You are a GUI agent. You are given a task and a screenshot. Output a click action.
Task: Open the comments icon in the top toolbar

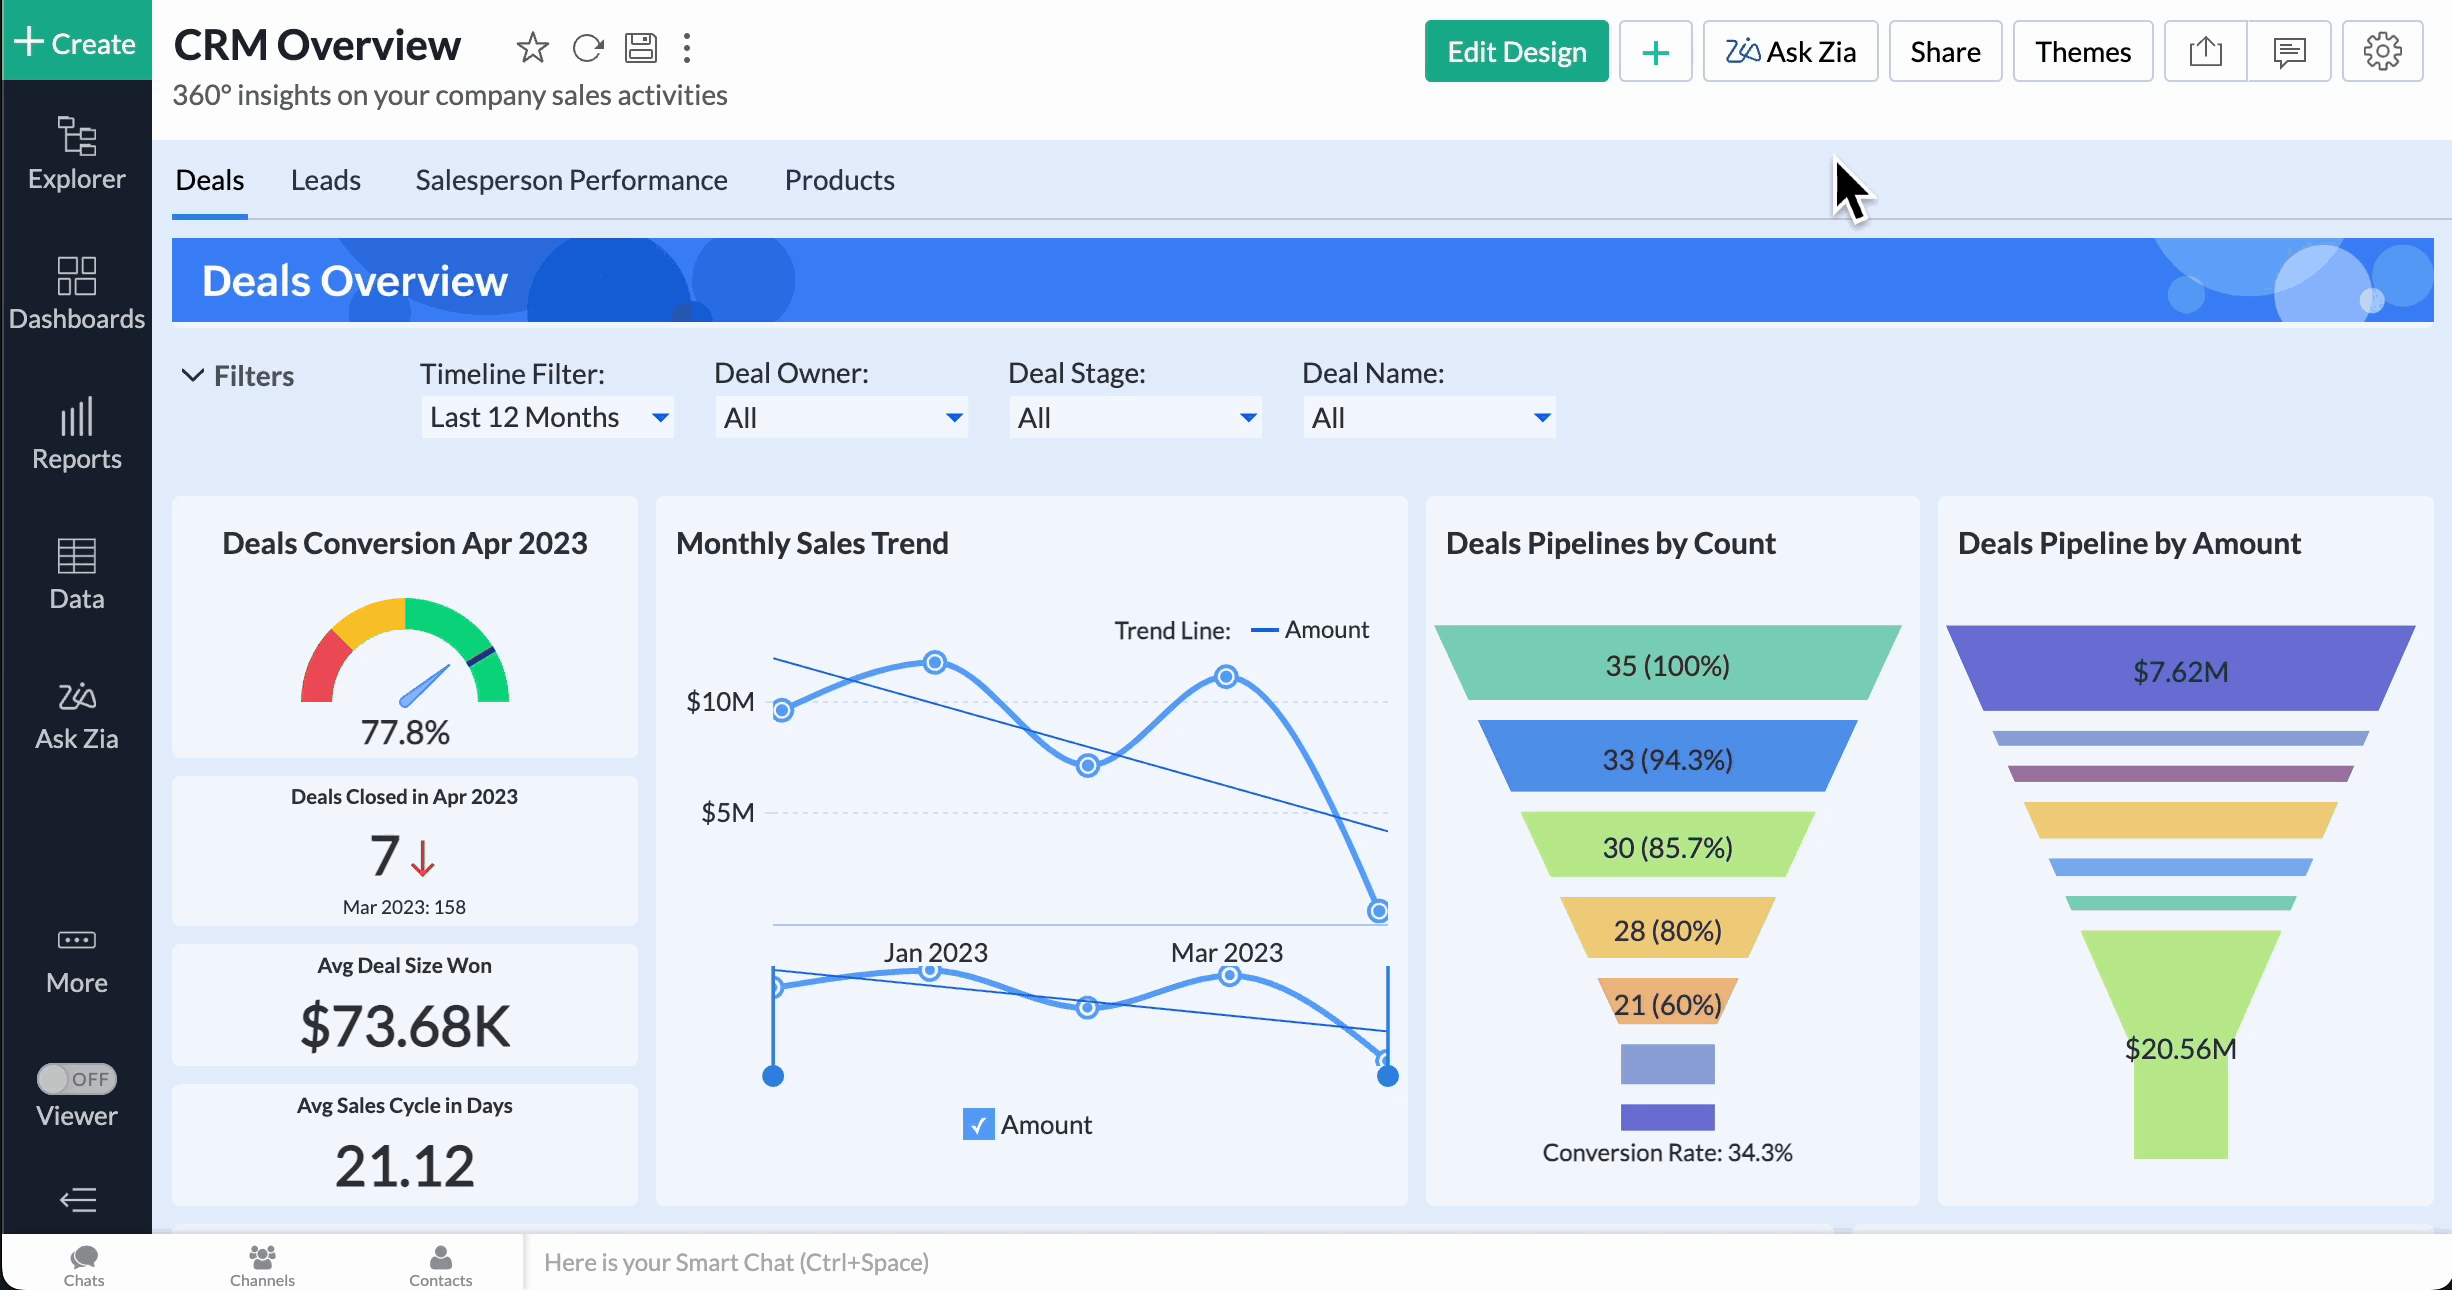[x=2289, y=51]
